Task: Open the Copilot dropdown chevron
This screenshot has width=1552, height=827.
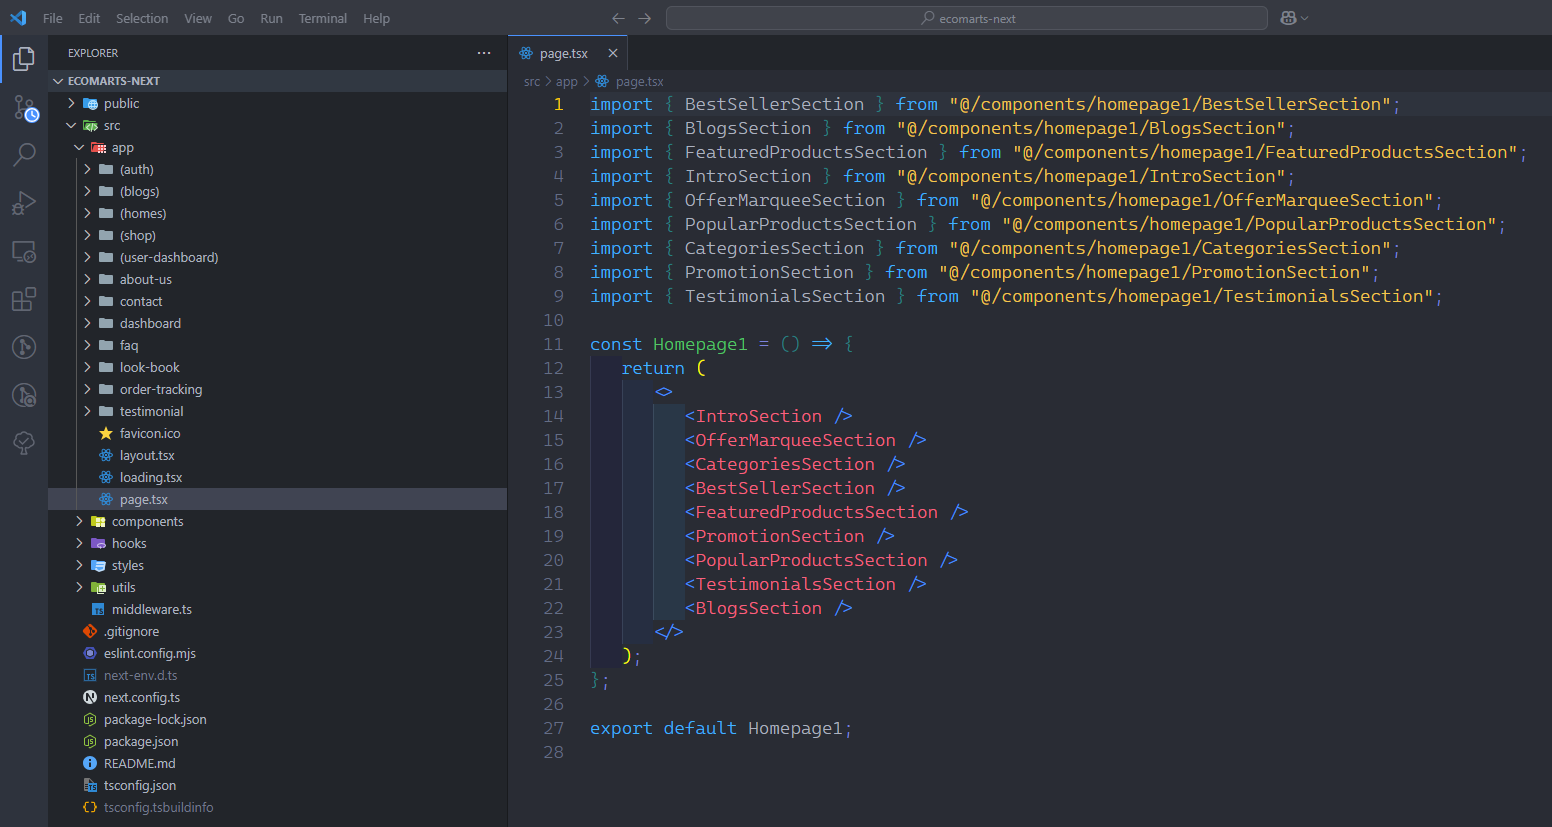Action: 1305,18
